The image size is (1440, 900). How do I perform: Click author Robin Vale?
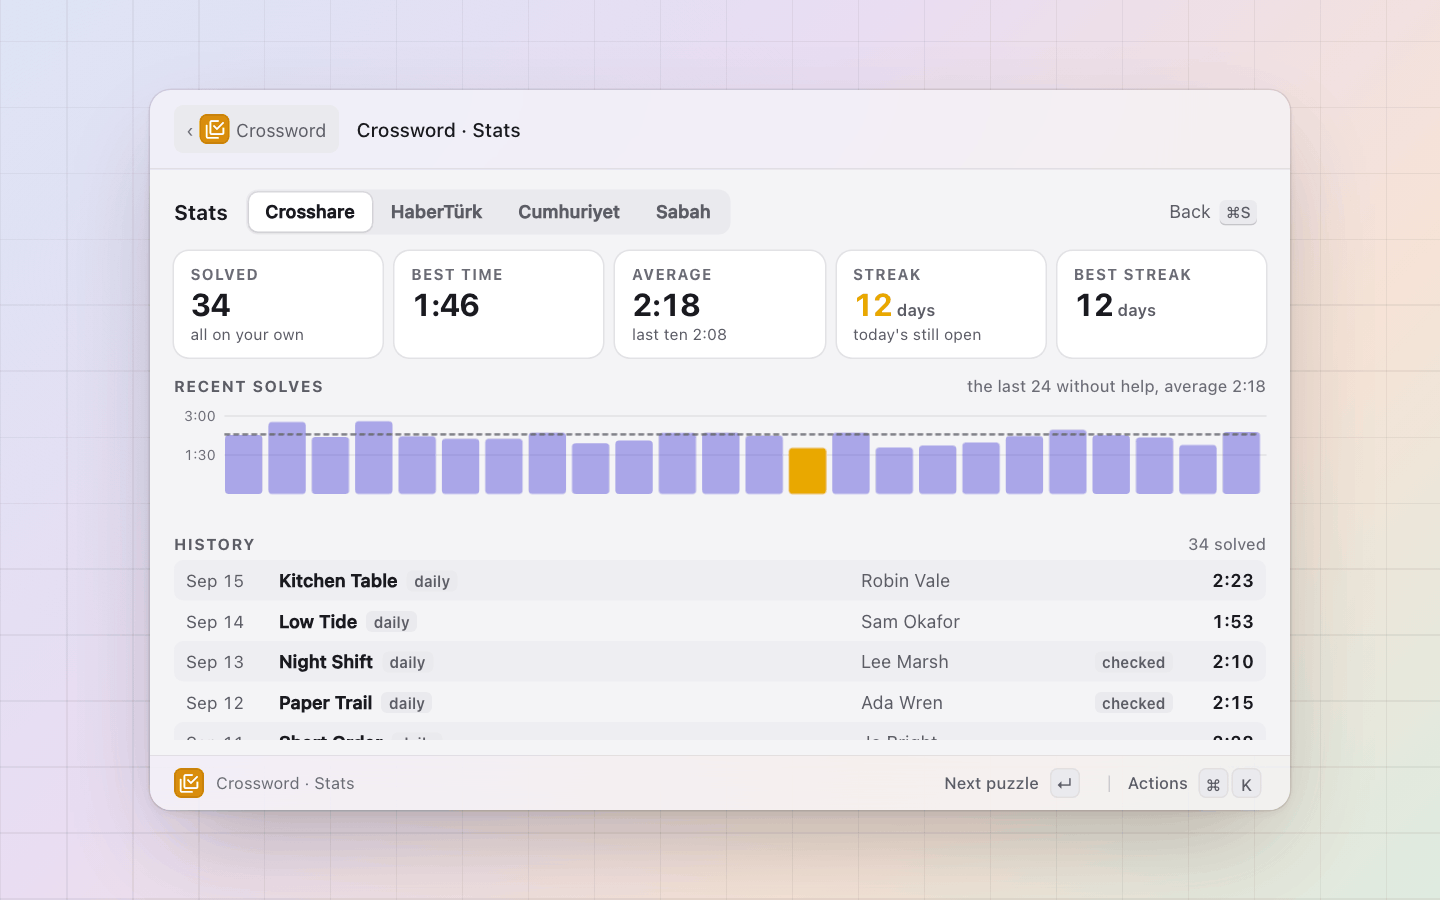coord(905,581)
